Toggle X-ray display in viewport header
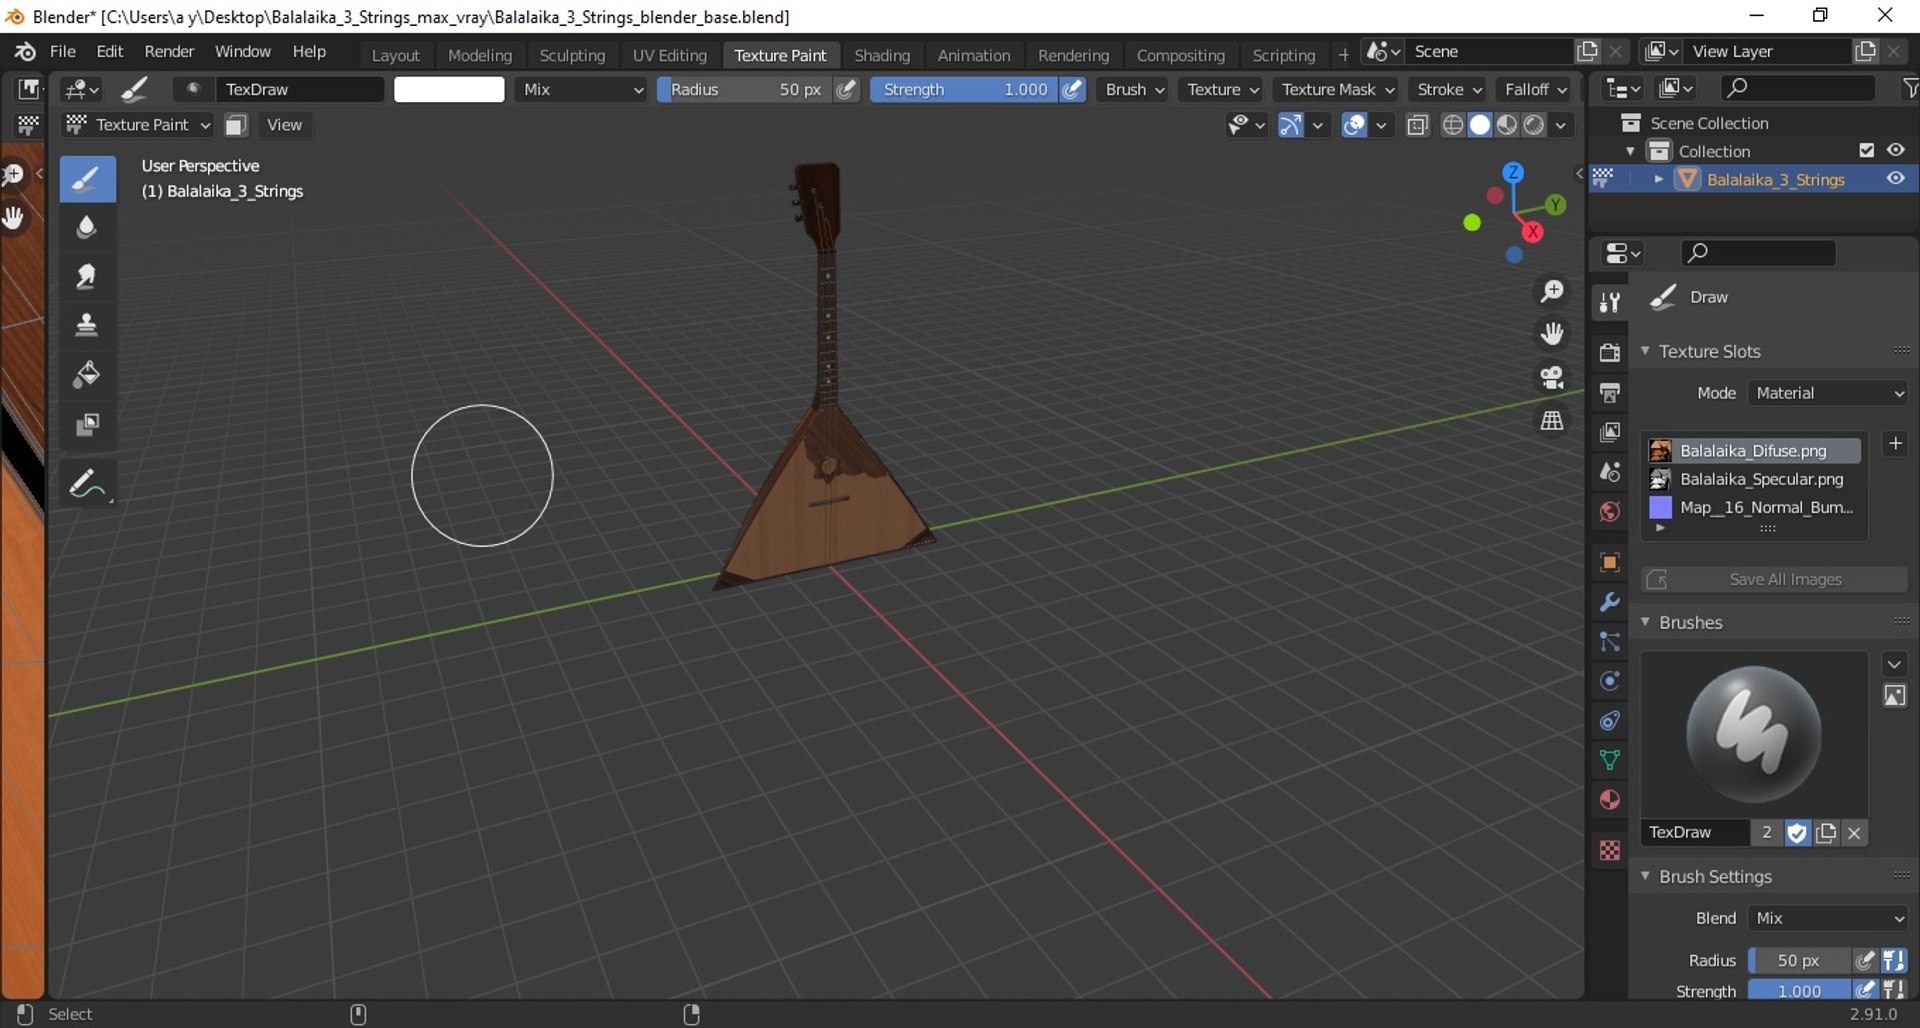The image size is (1920, 1028). pyautogui.click(x=1417, y=125)
